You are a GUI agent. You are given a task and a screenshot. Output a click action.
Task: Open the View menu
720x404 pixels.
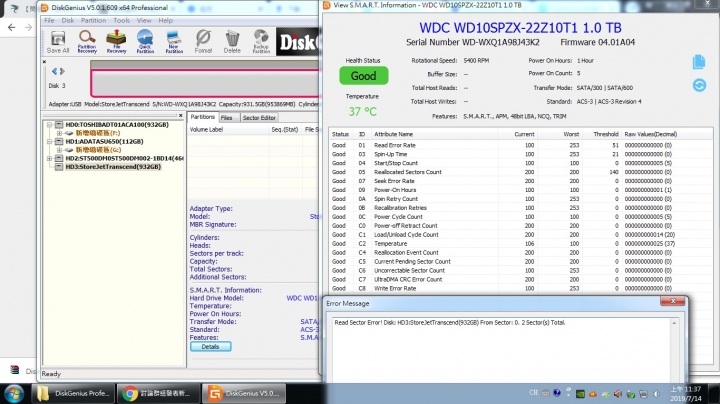(144, 21)
